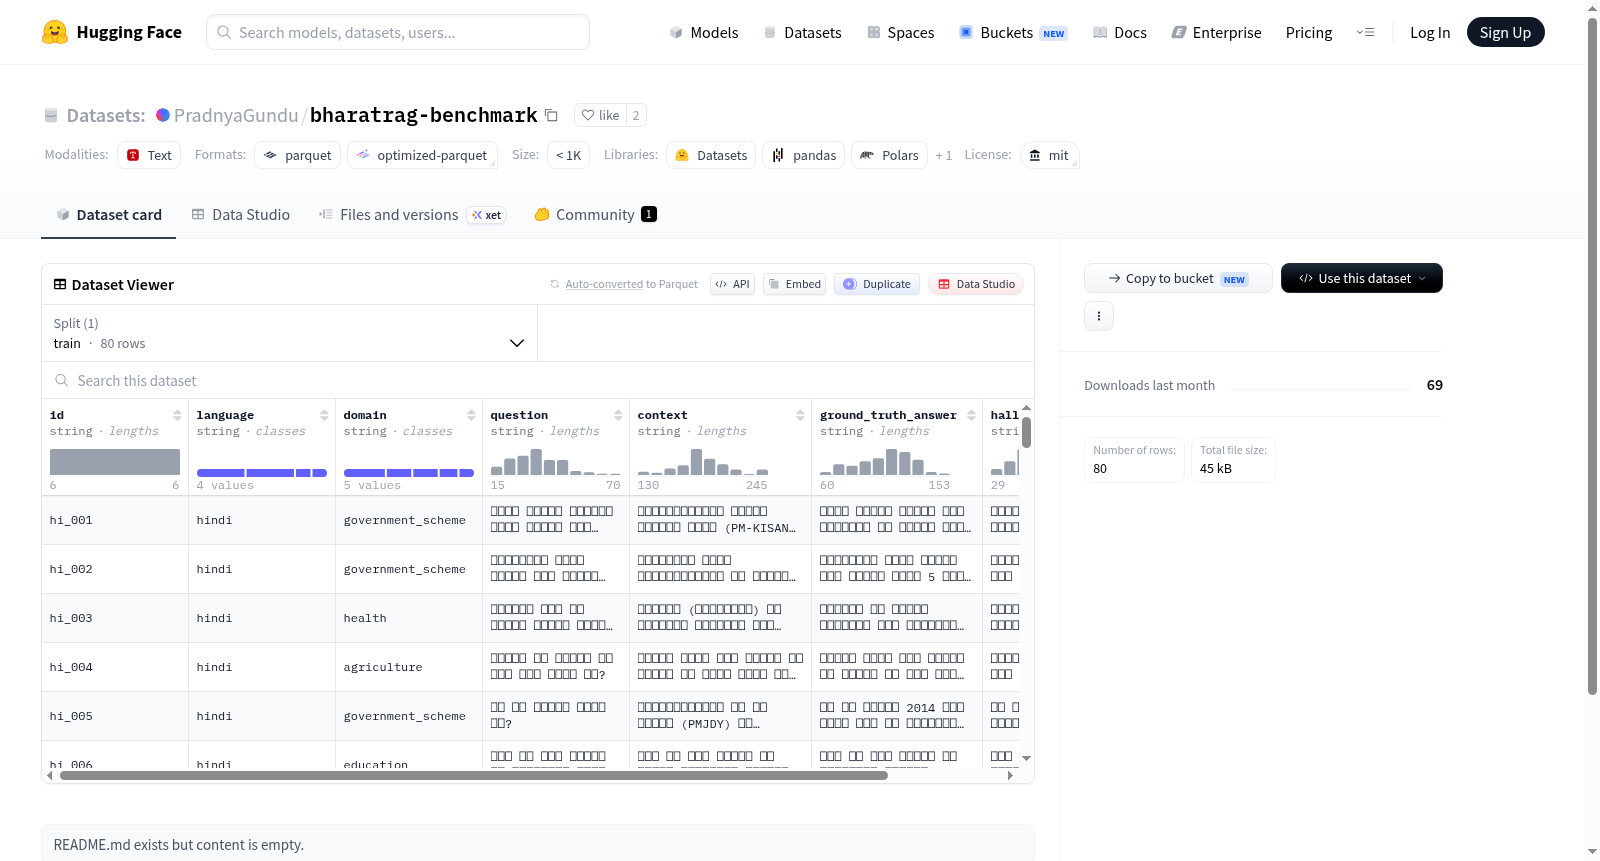The image size is (1600, 861).
Task: Open the Files and versions tab
Action: coord(412,215)
